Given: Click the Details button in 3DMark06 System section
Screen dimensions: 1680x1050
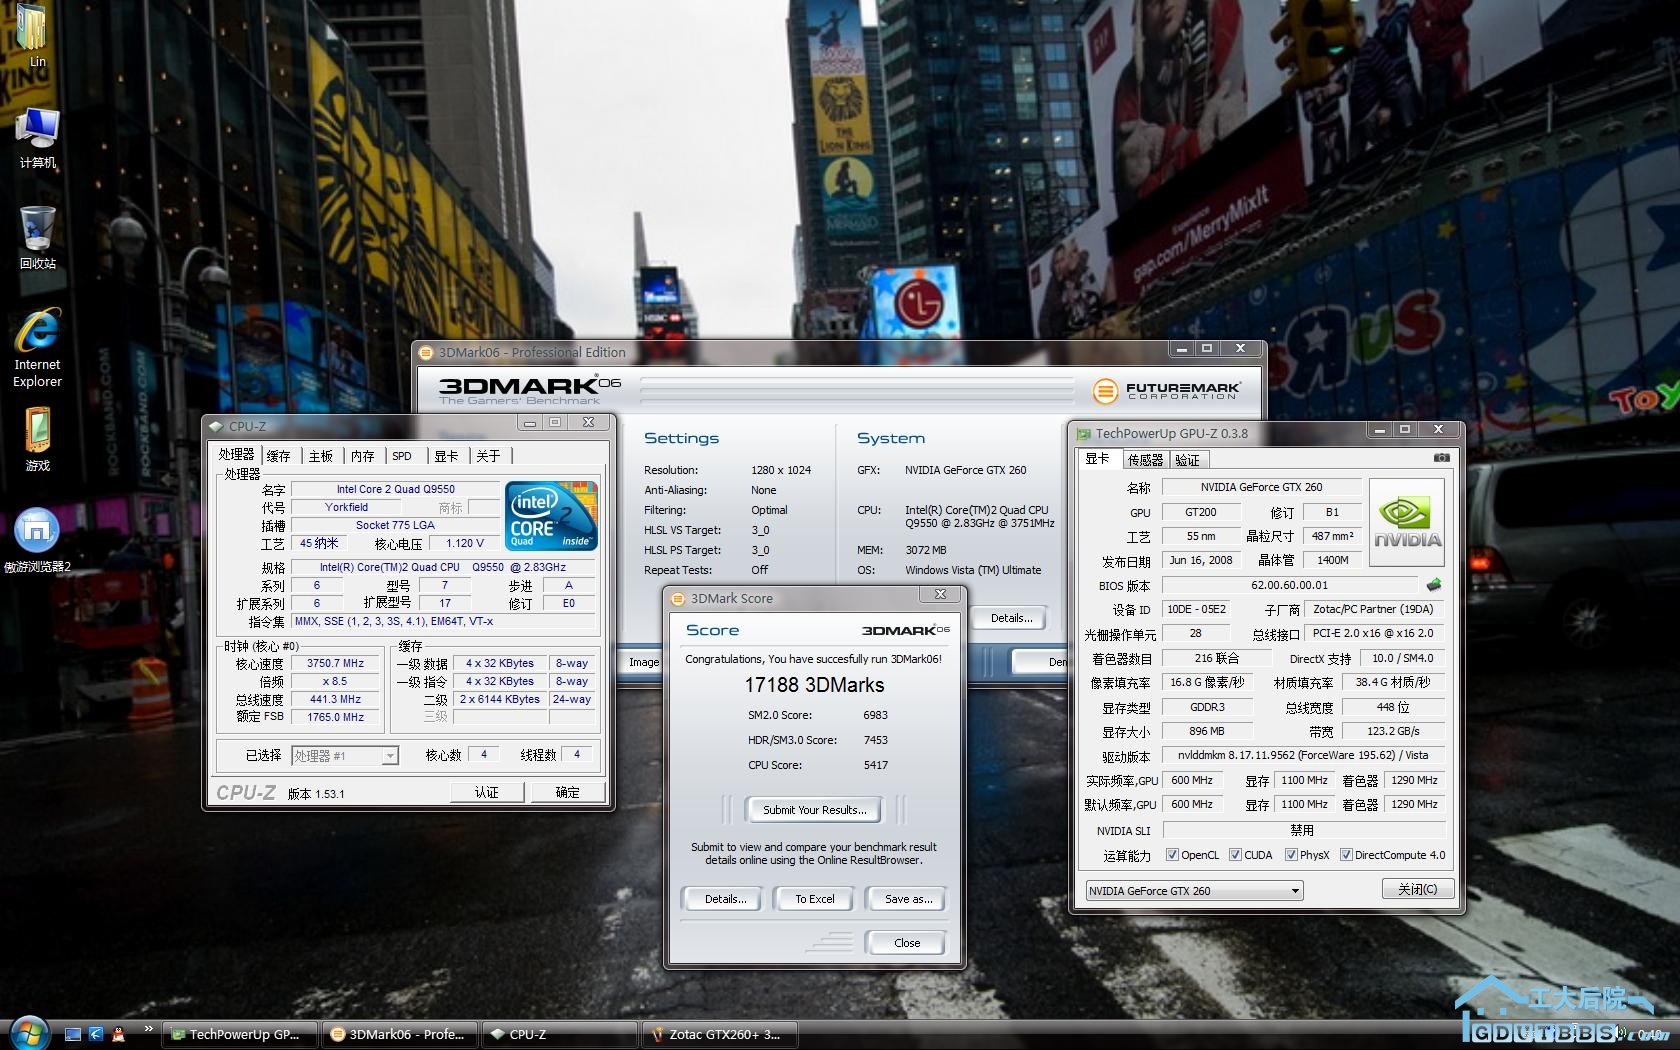Looking at the screenshot, I should [x=1011, y=618].
